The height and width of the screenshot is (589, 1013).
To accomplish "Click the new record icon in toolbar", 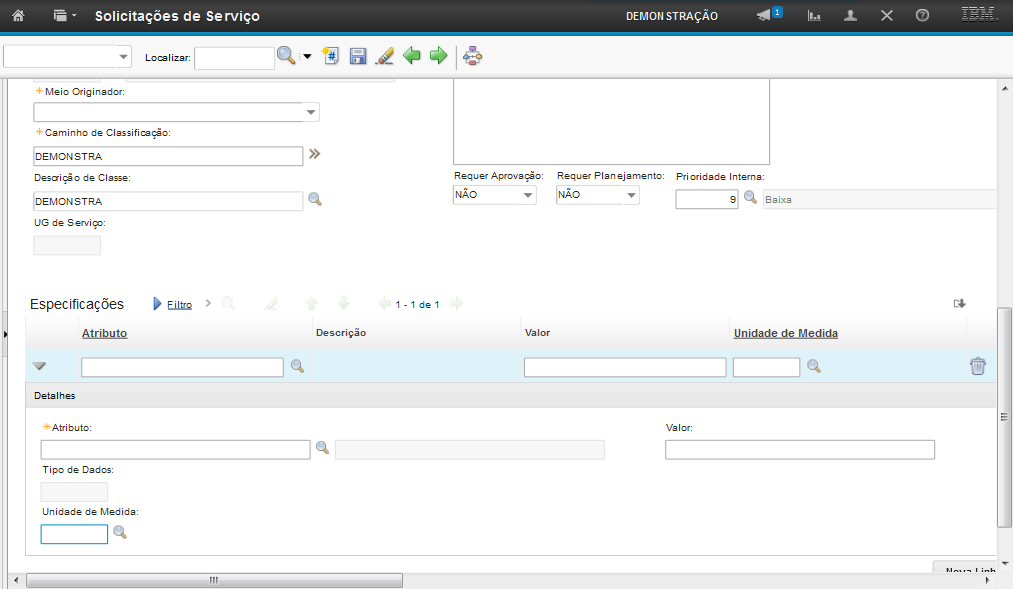I will (x=331, y=57).
